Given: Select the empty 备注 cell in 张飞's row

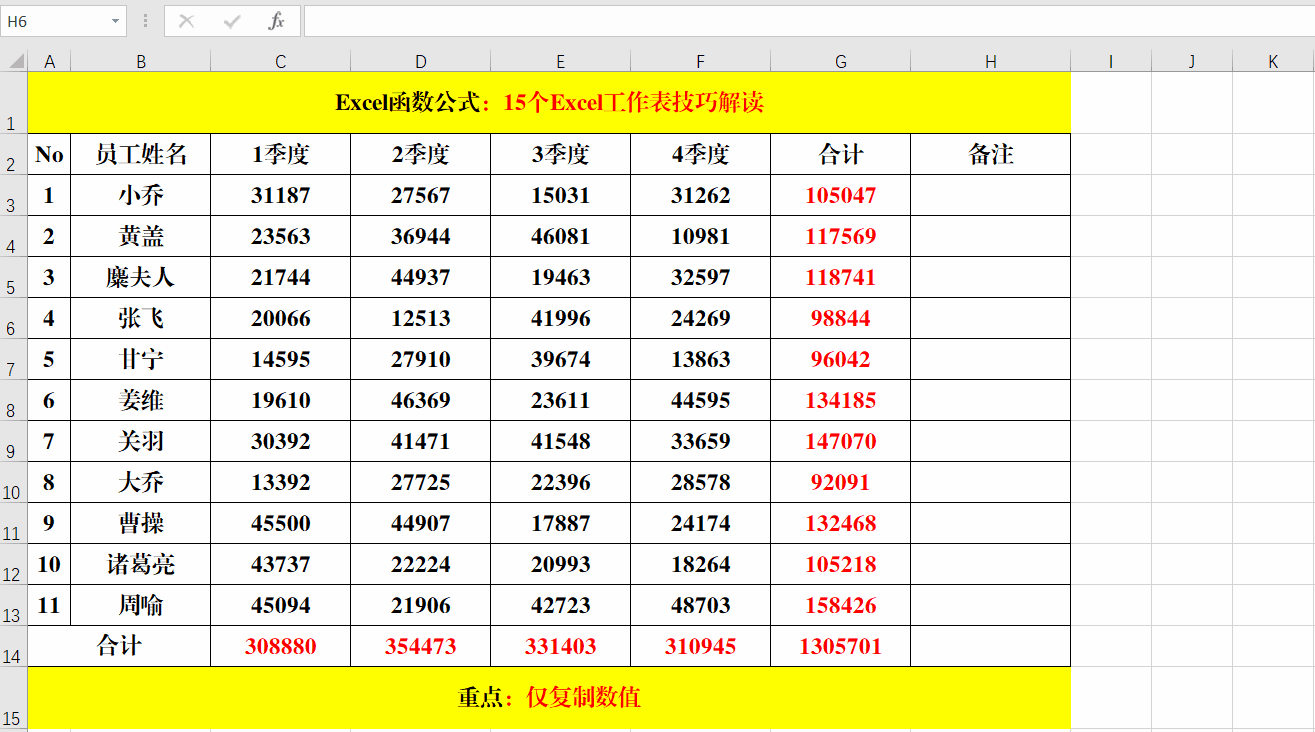Looking at the screenshot, I should 991,319.
